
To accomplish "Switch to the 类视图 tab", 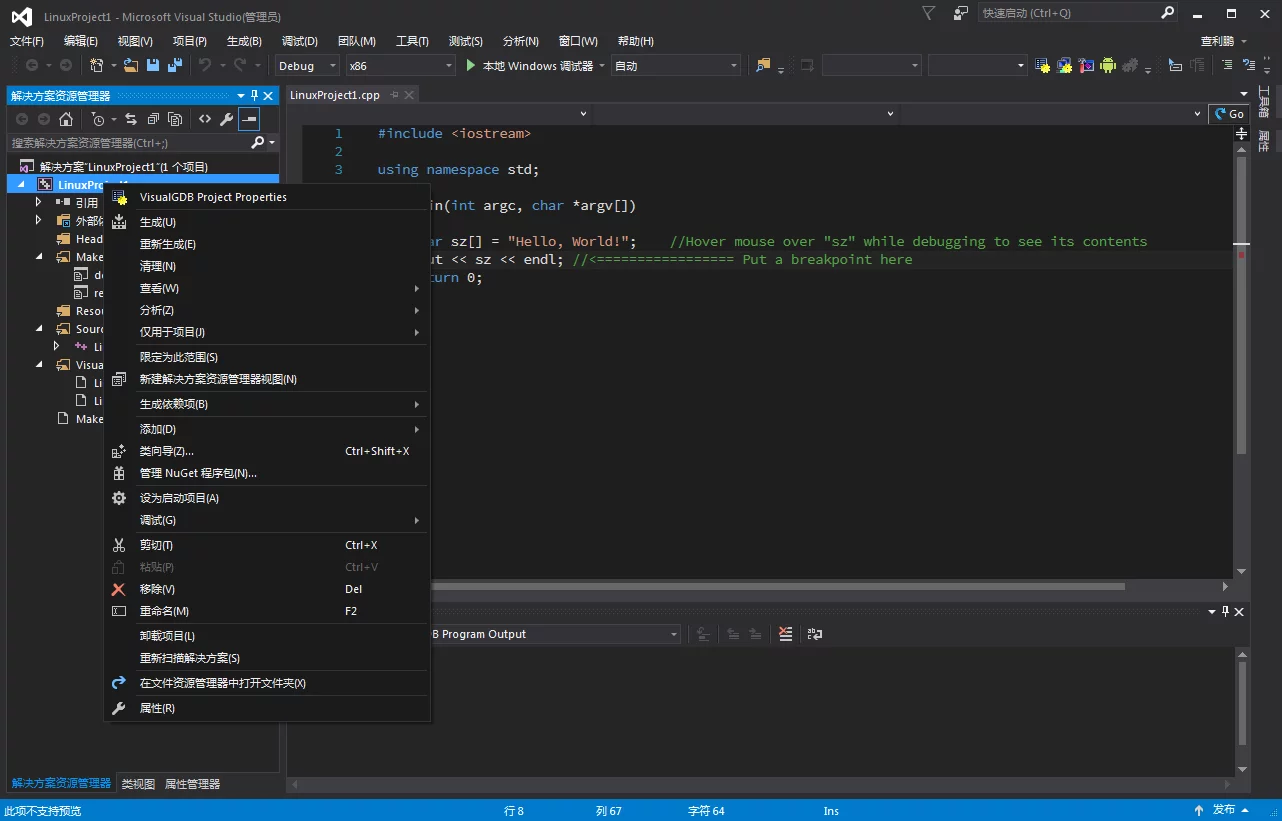I will click(x=138, y=784).
